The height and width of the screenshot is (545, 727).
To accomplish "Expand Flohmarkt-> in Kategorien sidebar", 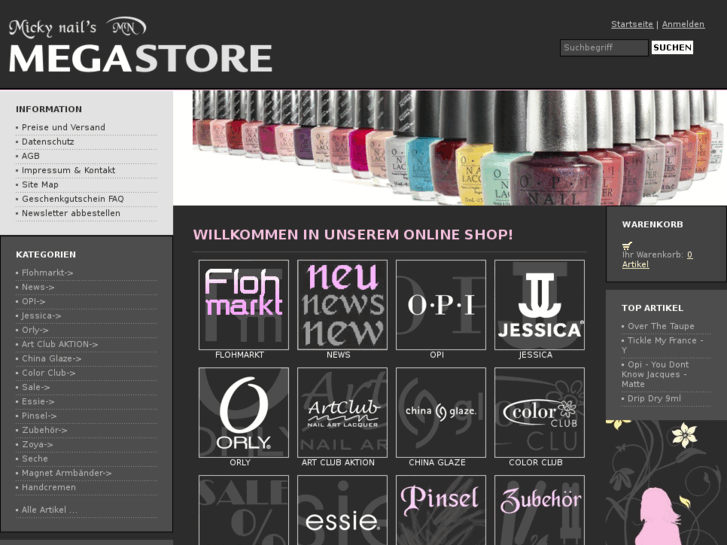I will tap(47, 273).
